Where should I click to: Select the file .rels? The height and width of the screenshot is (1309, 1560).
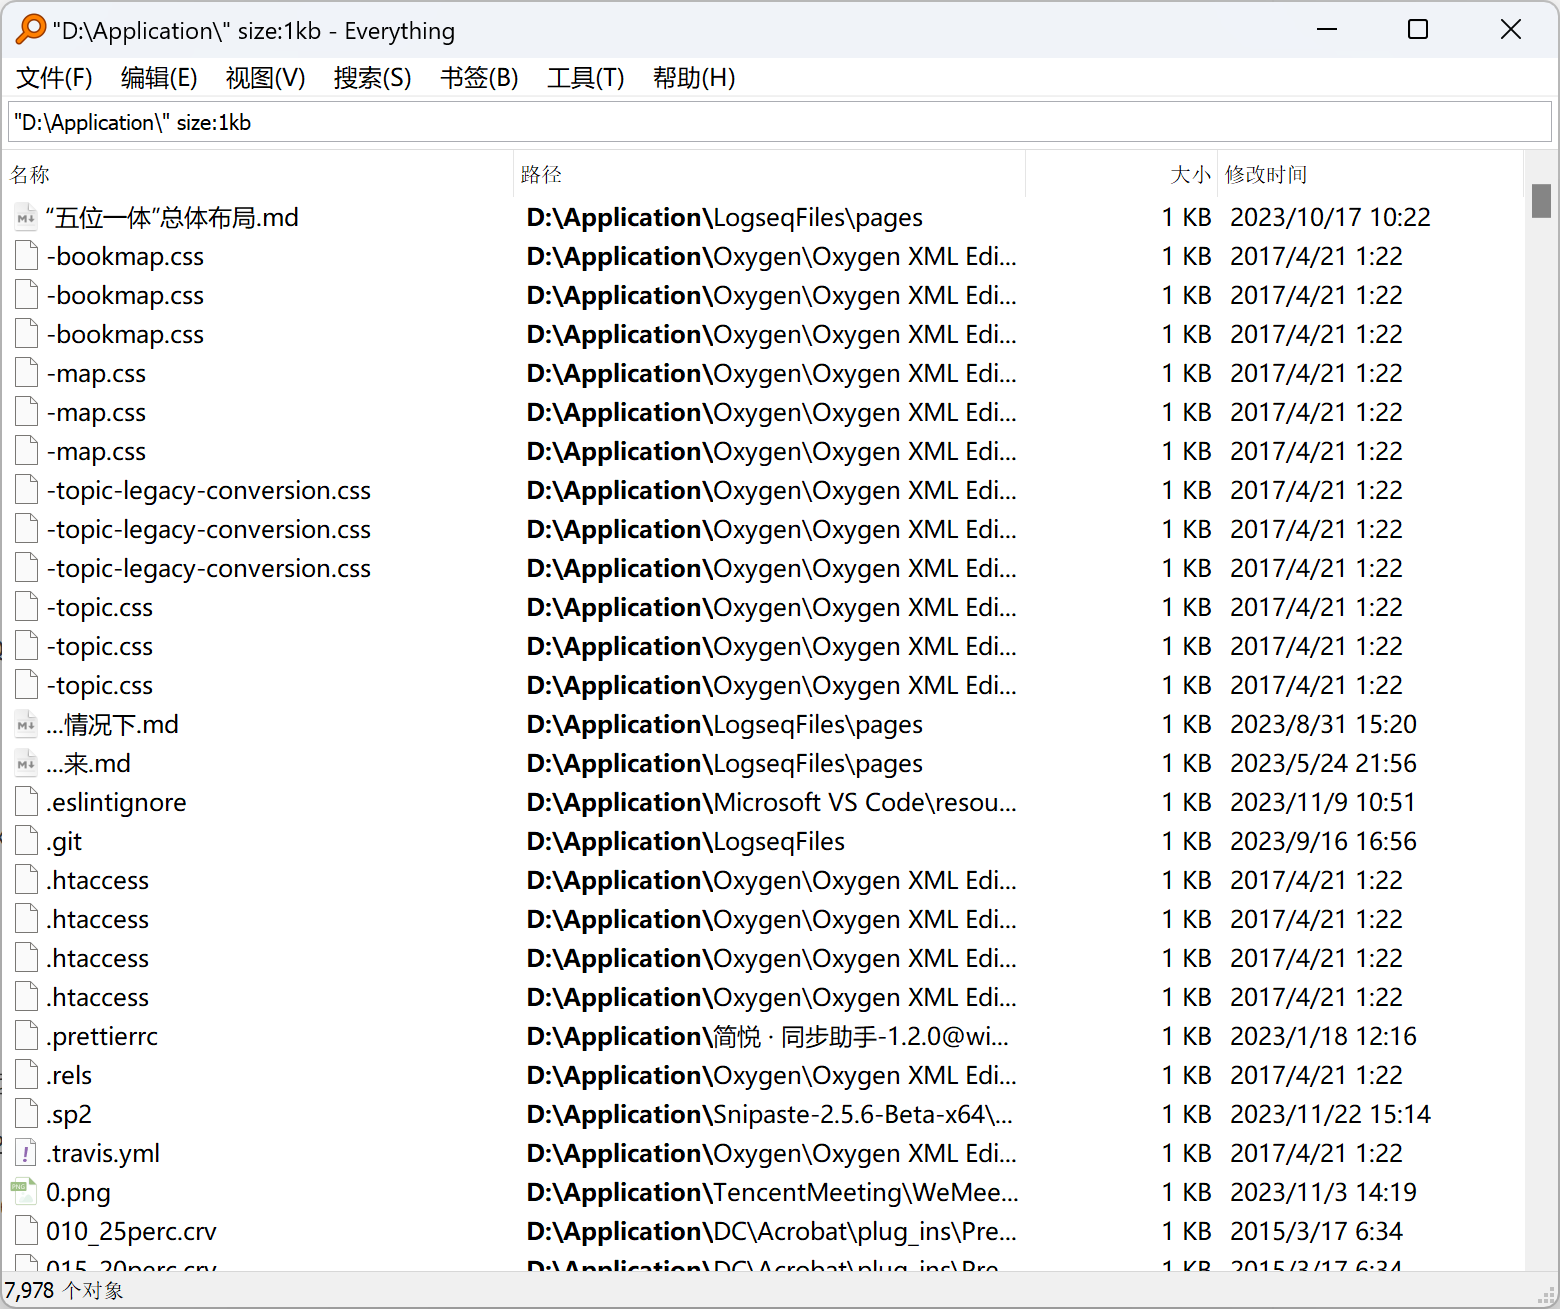click(x=69, y=1076)
